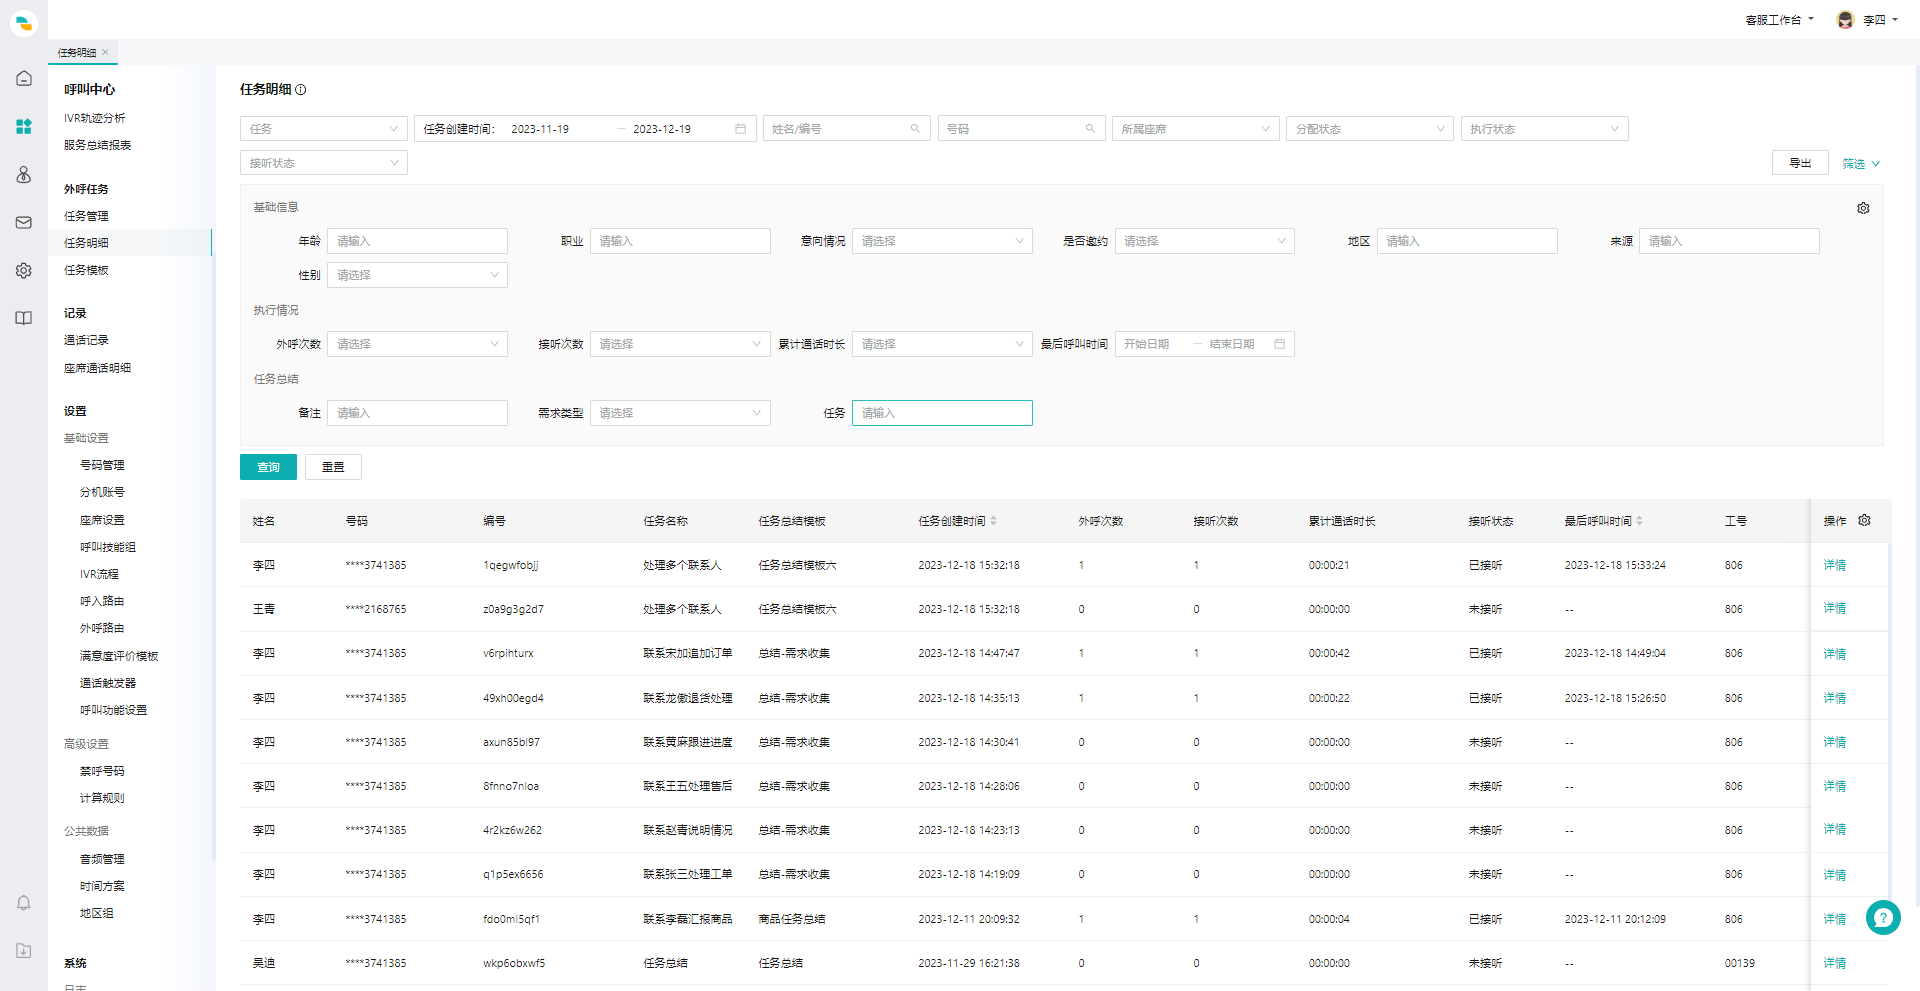Focus the 地区 input field
This screenshot has height=991, width=1920.
1467,241
